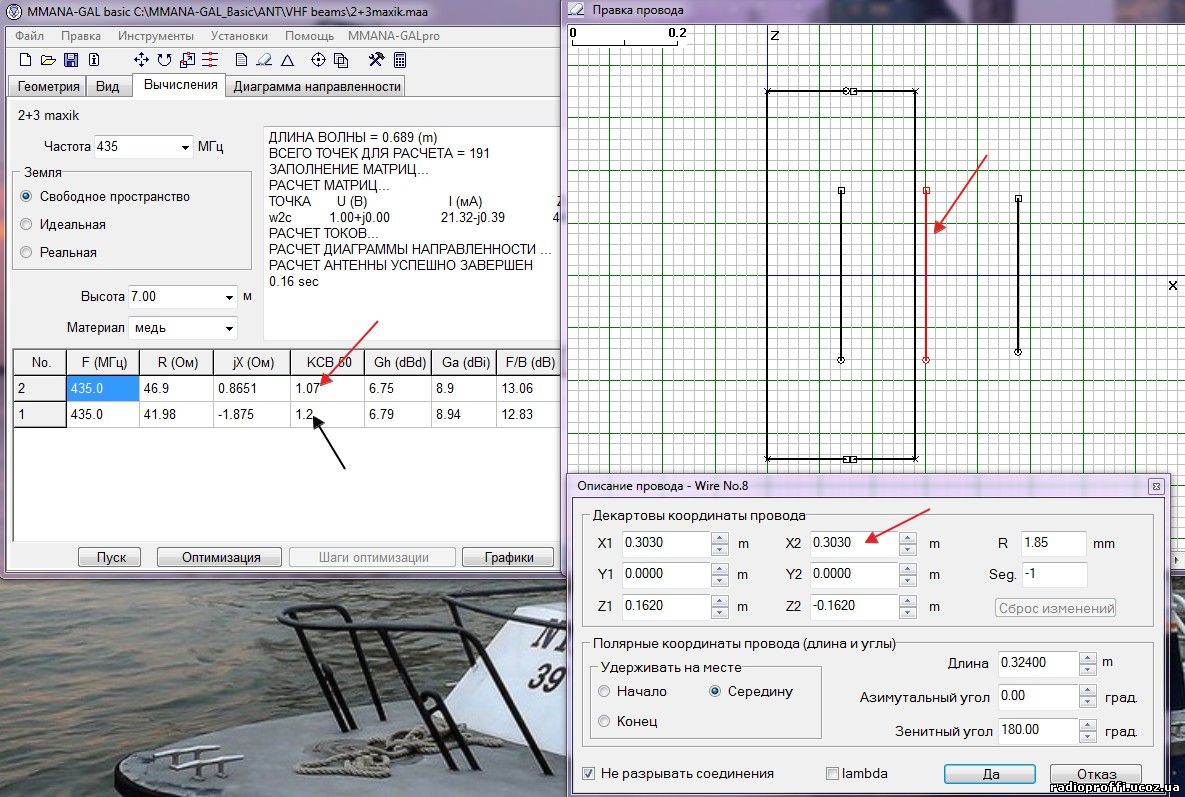The height and width of the screenshot is (797, 1185).
Task: Open the Материал material dropdown
Action: point(229,329)
